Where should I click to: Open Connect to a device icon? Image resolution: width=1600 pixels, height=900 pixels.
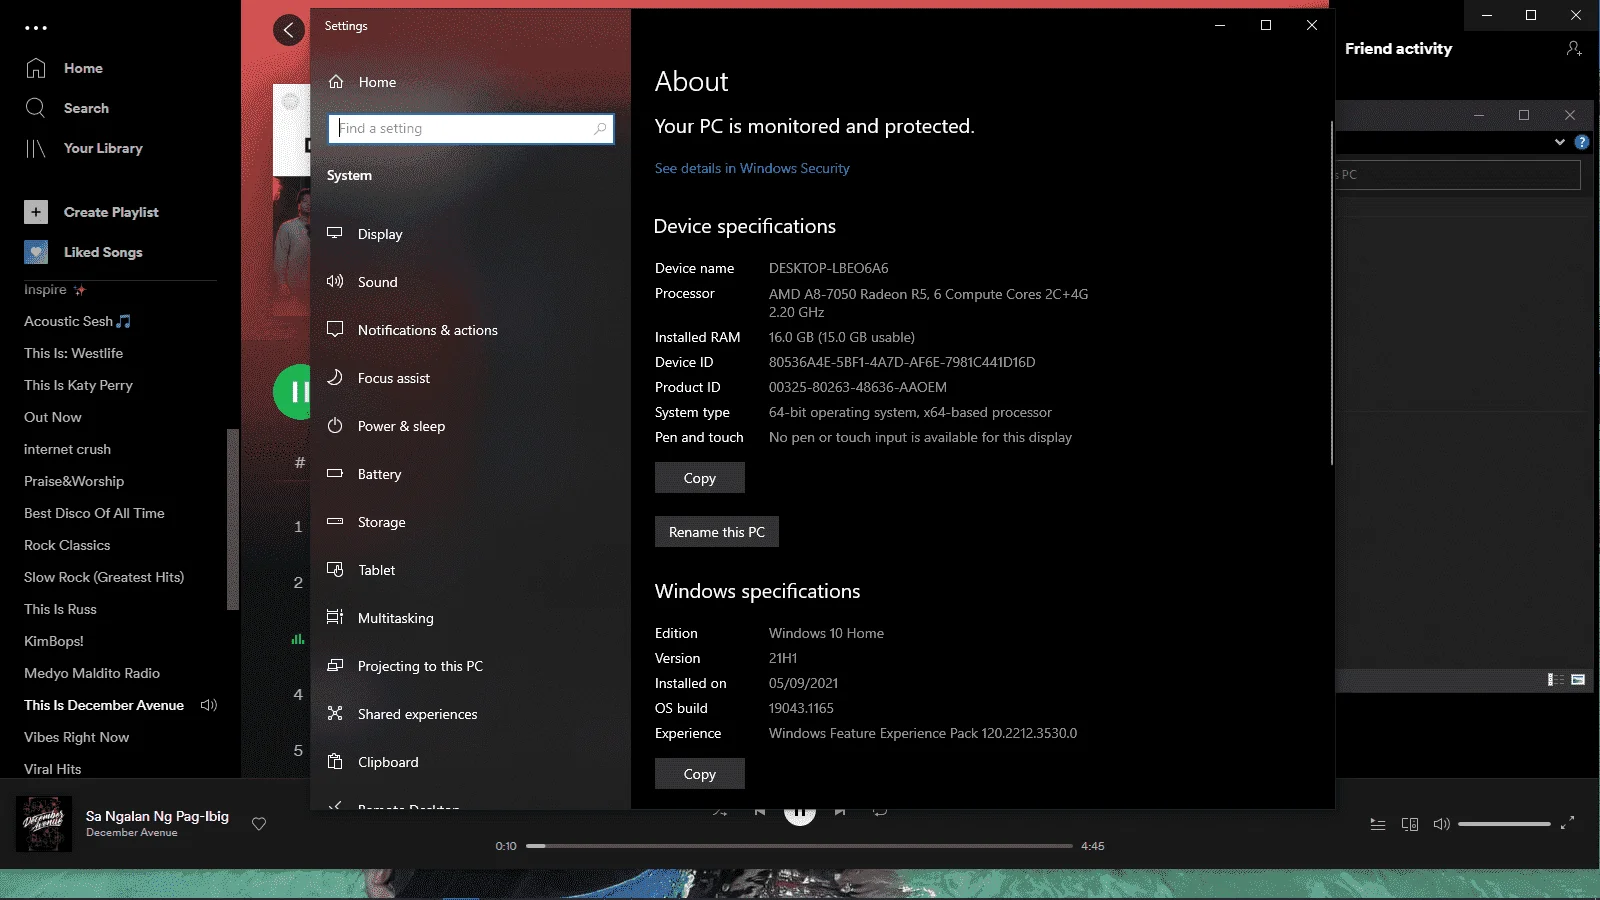point(1410,824)
